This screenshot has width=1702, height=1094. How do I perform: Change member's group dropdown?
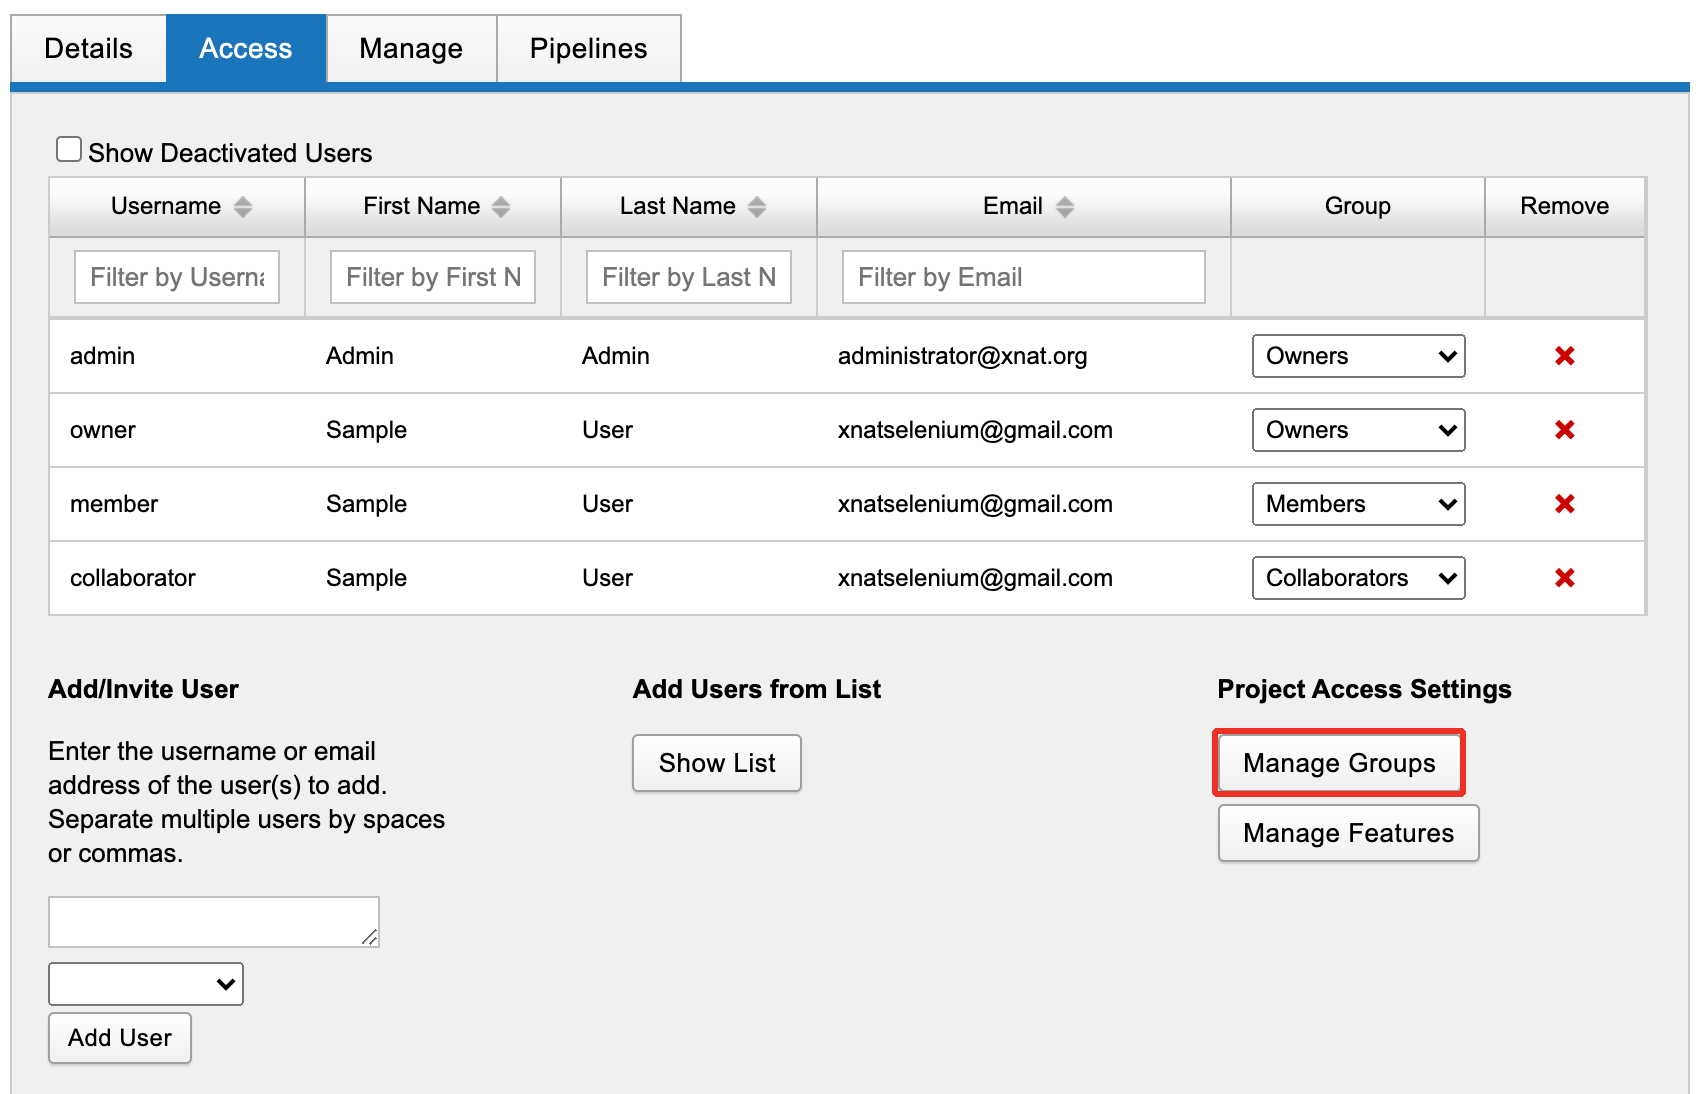tap(1357, 504)
